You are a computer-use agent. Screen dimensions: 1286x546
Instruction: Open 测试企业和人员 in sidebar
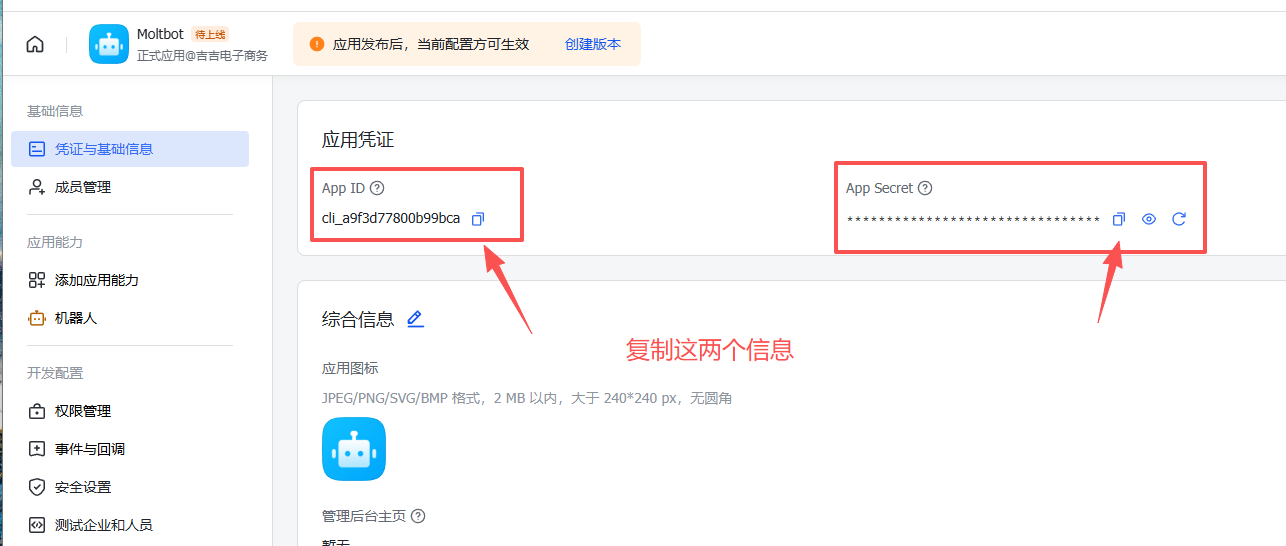click(x=130, y=525)
